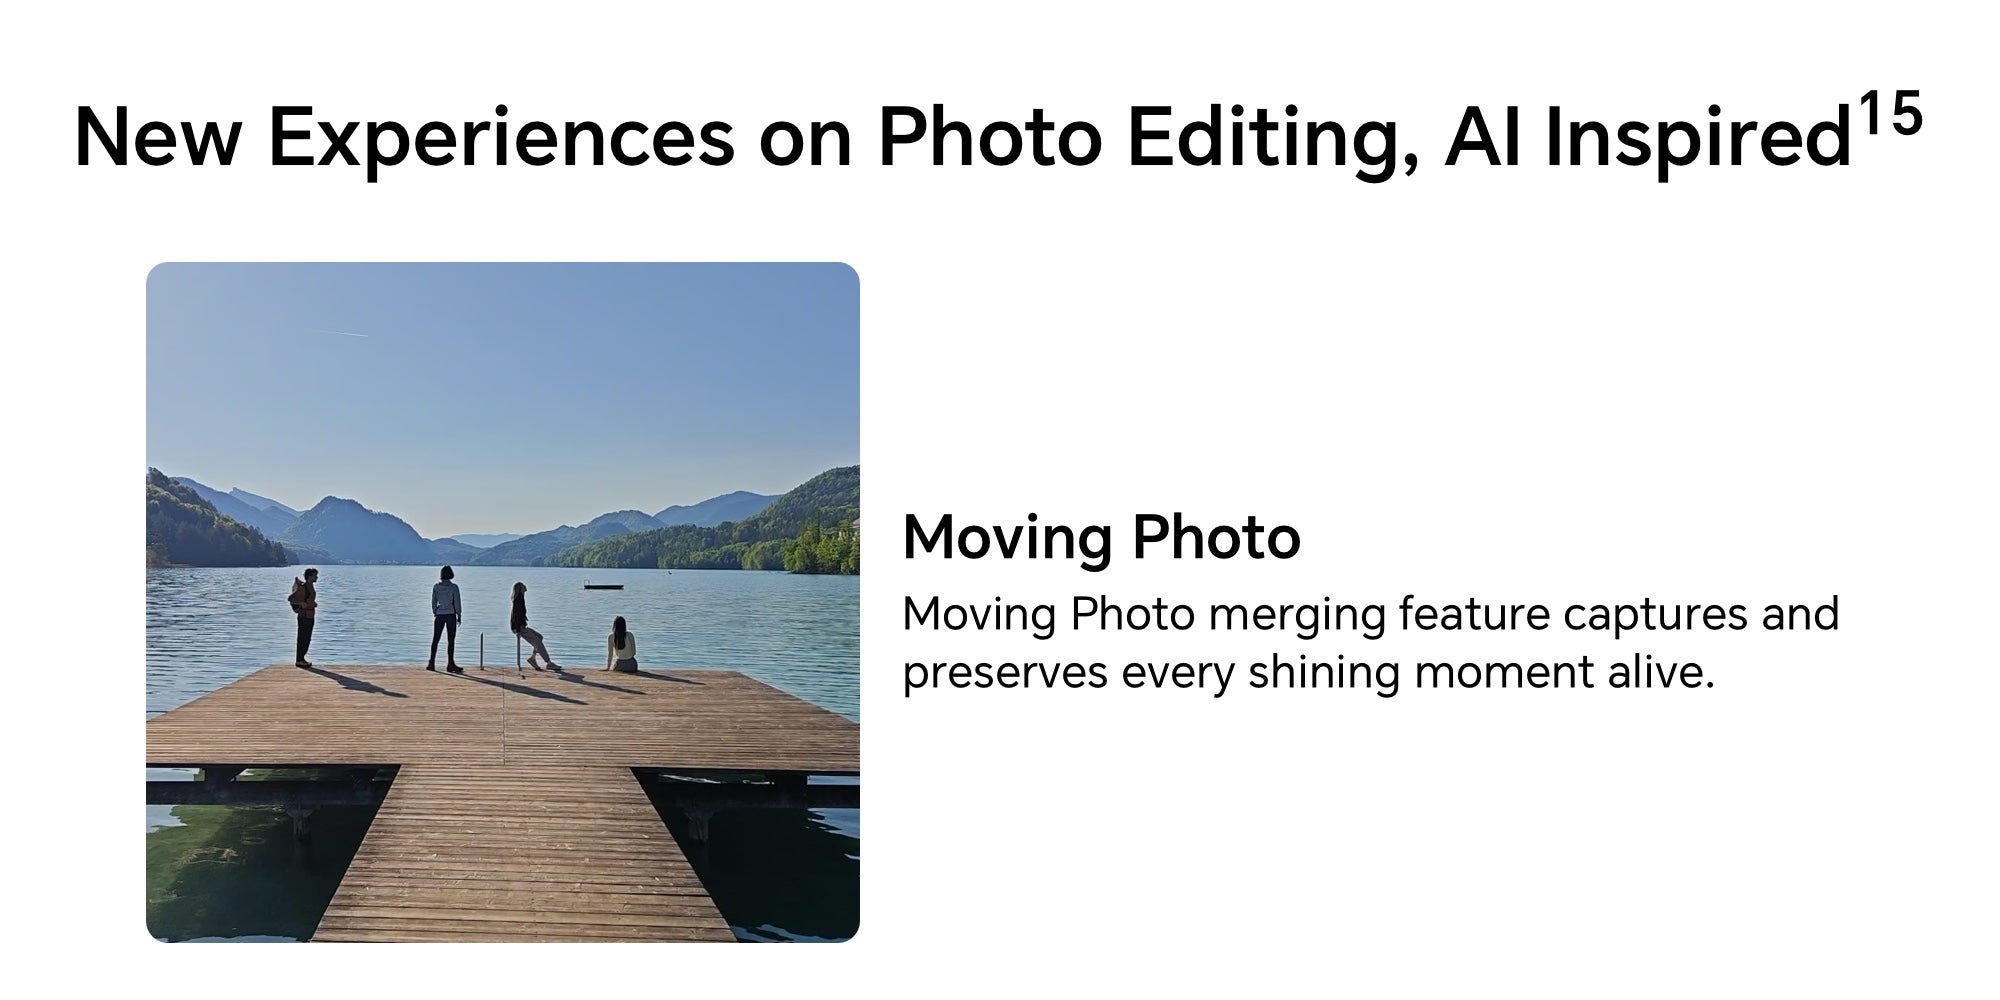Click the small boat floating on lake
The width and height of the screenshot is (2000, 1000).
point(603,586)
